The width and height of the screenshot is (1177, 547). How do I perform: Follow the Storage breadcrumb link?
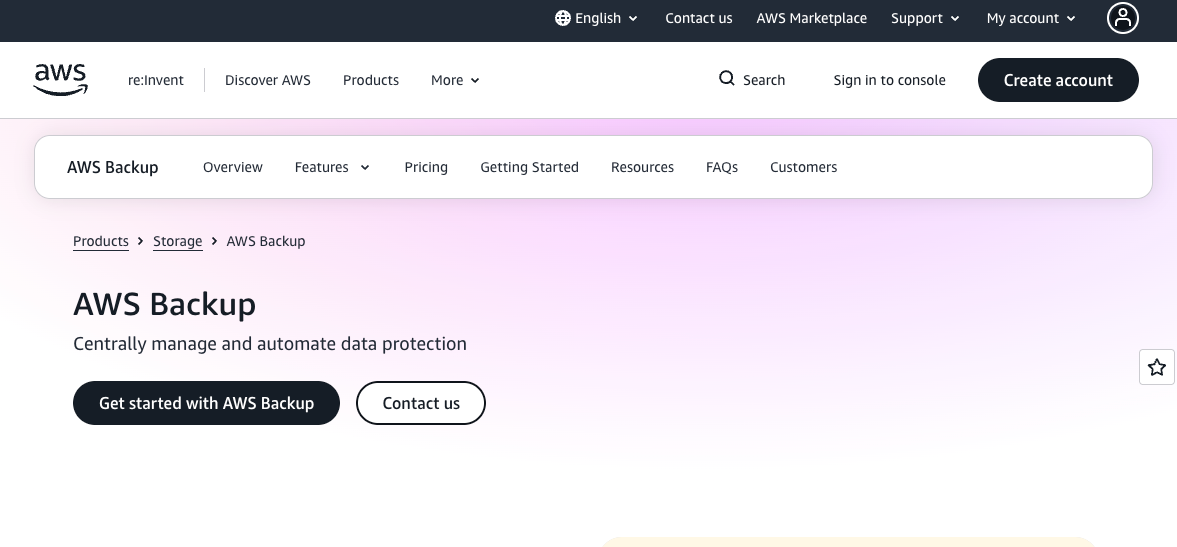point(177,241)
